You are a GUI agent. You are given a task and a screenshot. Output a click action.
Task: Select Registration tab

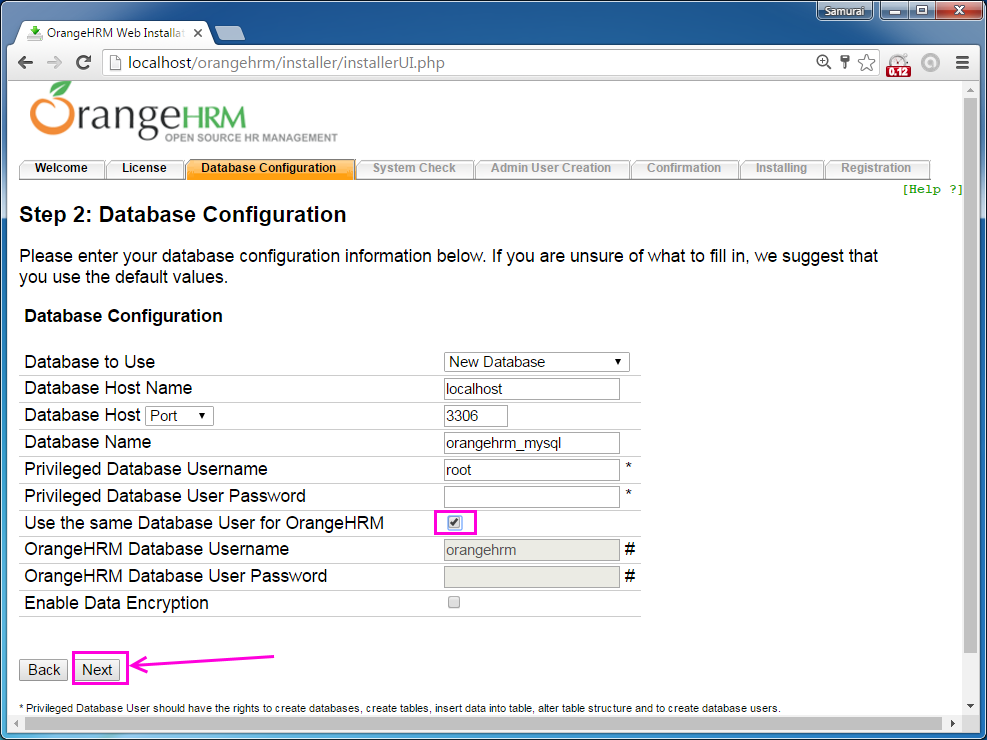[876, 168]
